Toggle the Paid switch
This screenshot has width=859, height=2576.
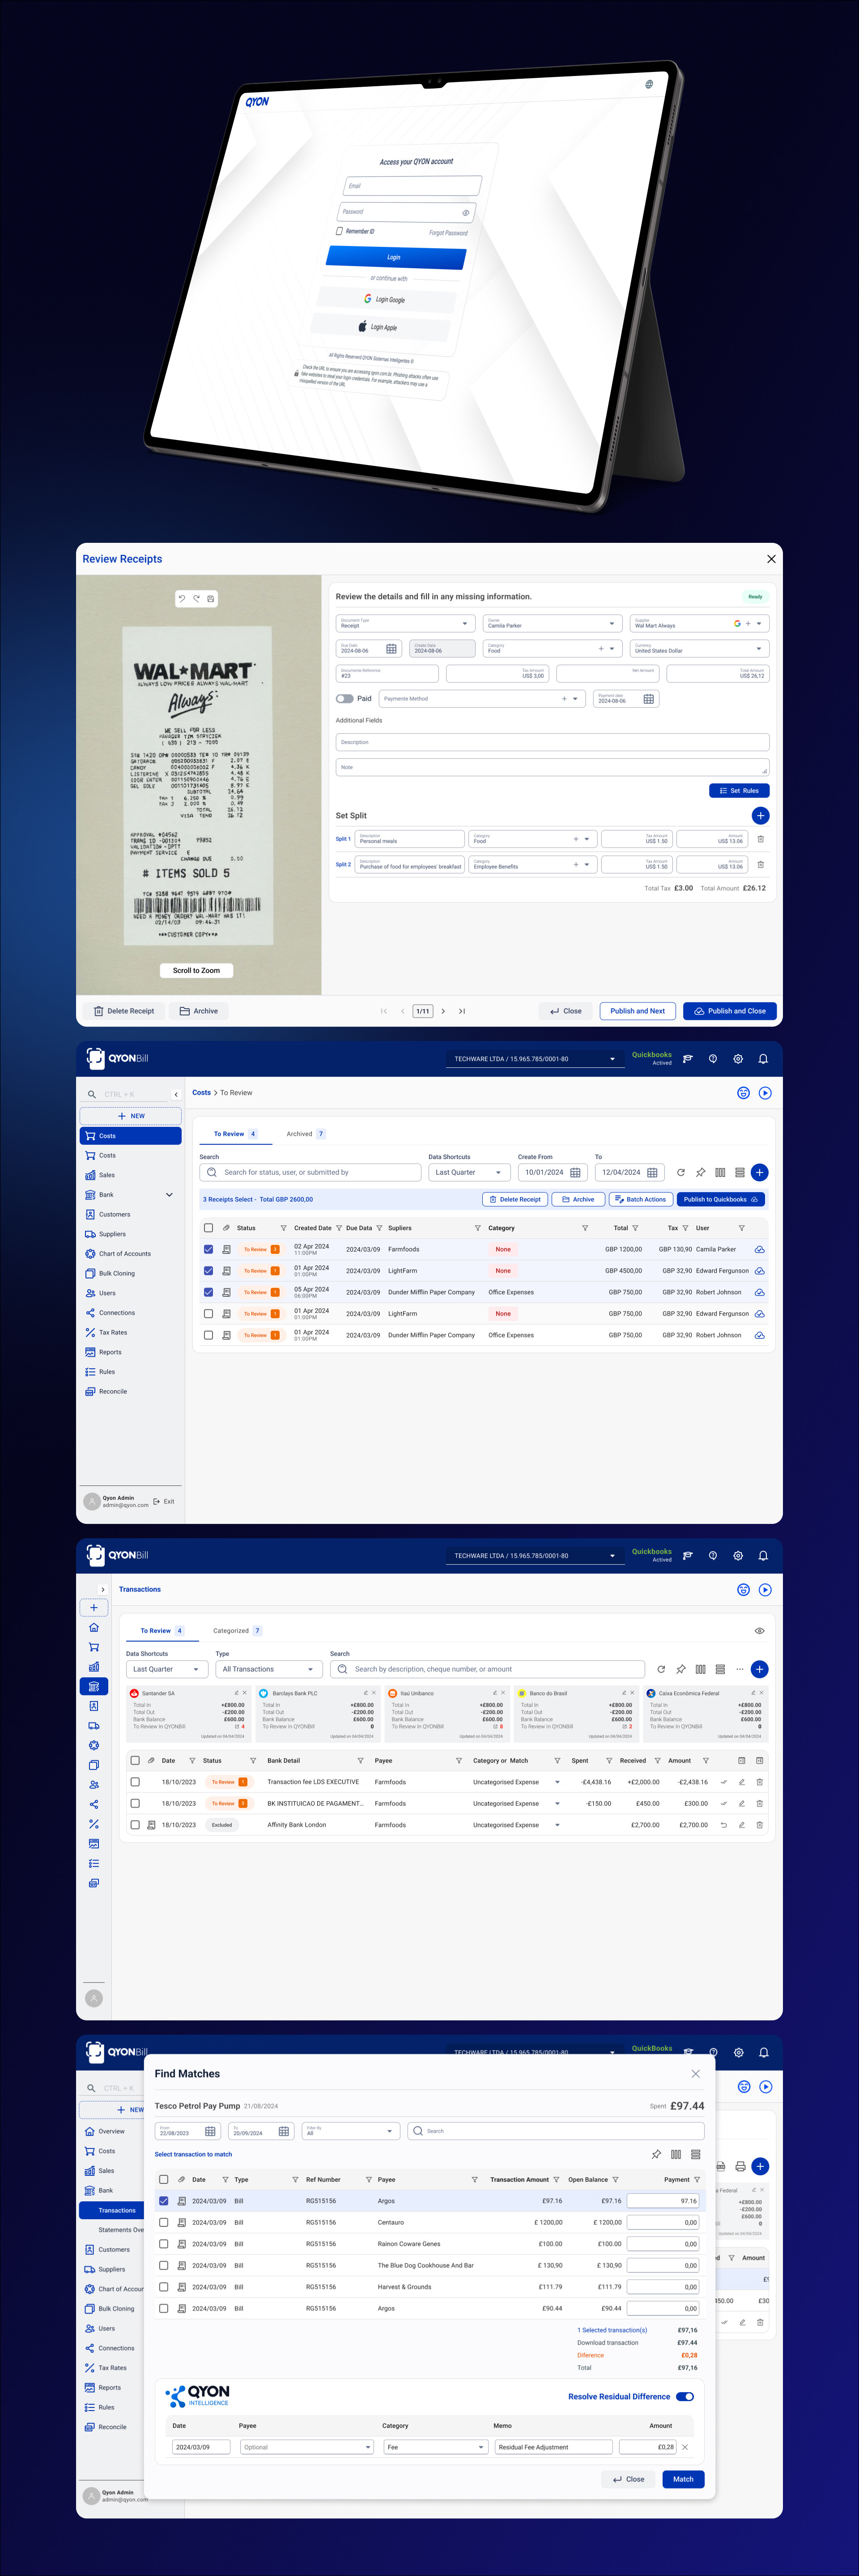click(345, 699)
